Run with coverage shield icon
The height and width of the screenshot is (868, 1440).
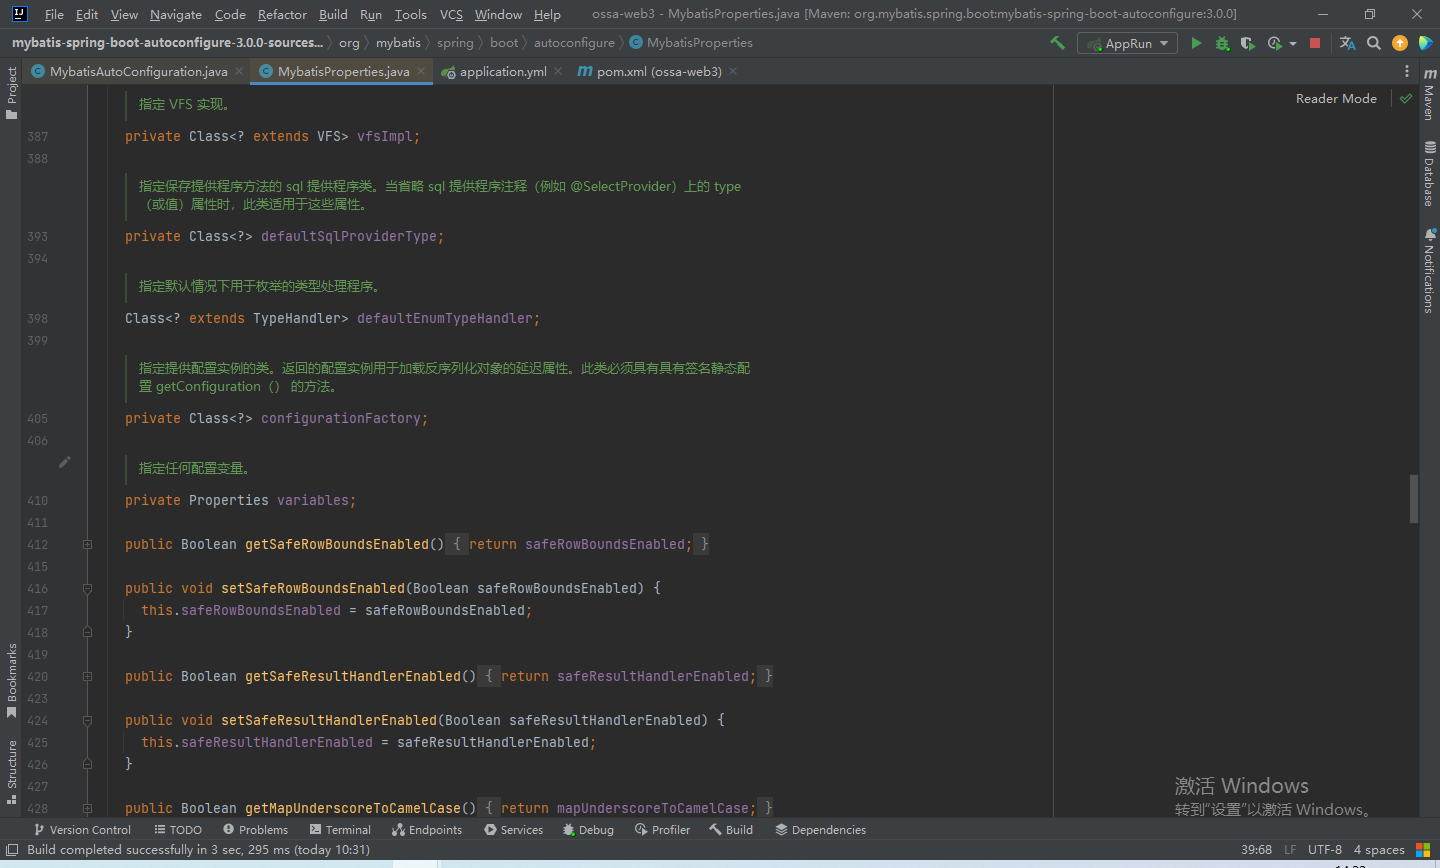pos(1247,43)
